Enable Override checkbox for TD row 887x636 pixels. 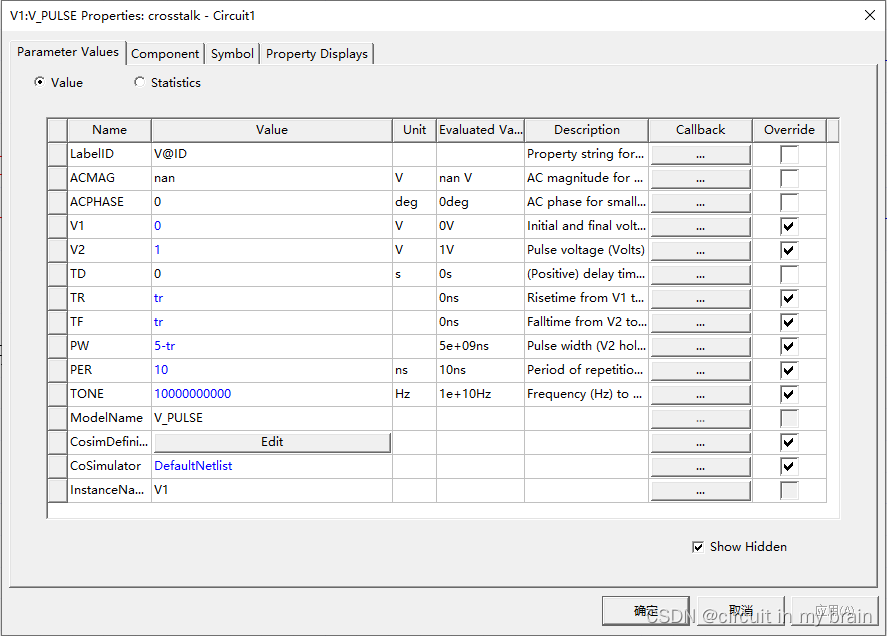[790, 274]
